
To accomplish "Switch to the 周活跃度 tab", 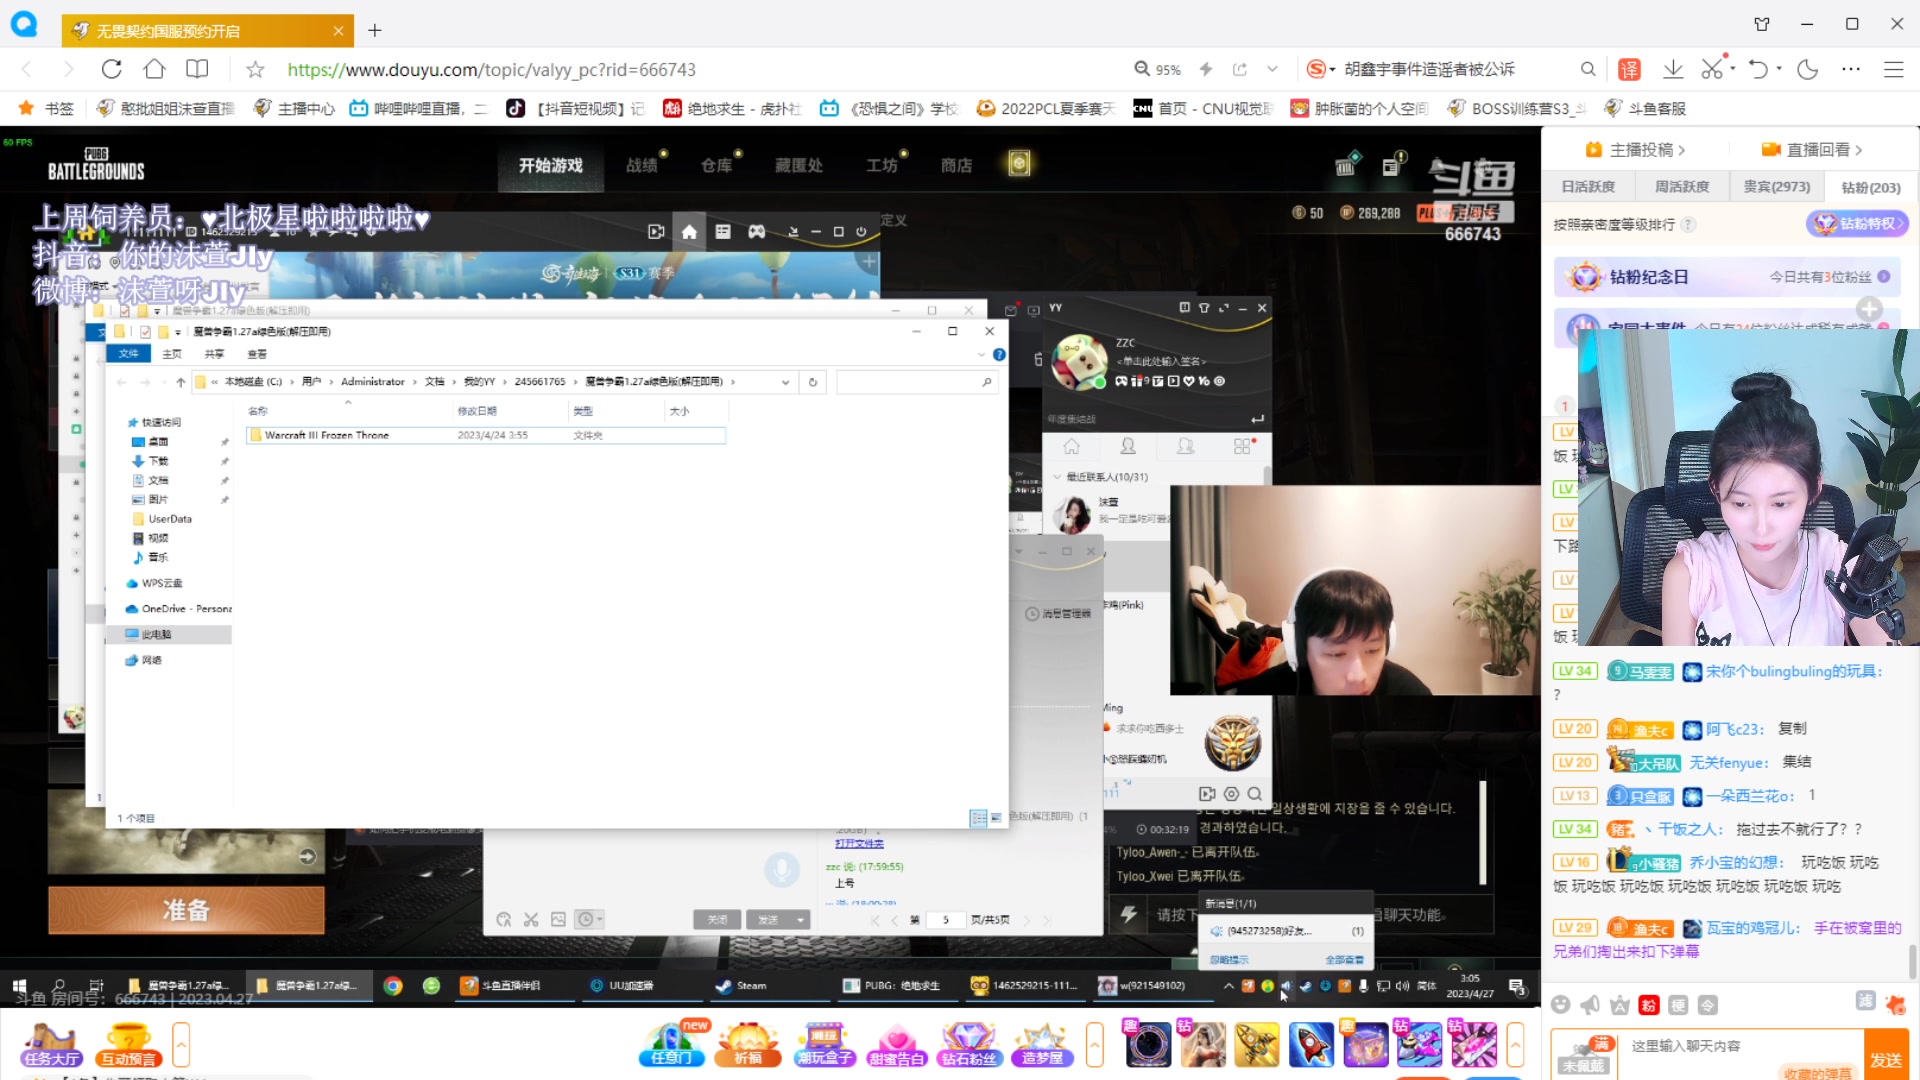I will [x=1682, y=187].
